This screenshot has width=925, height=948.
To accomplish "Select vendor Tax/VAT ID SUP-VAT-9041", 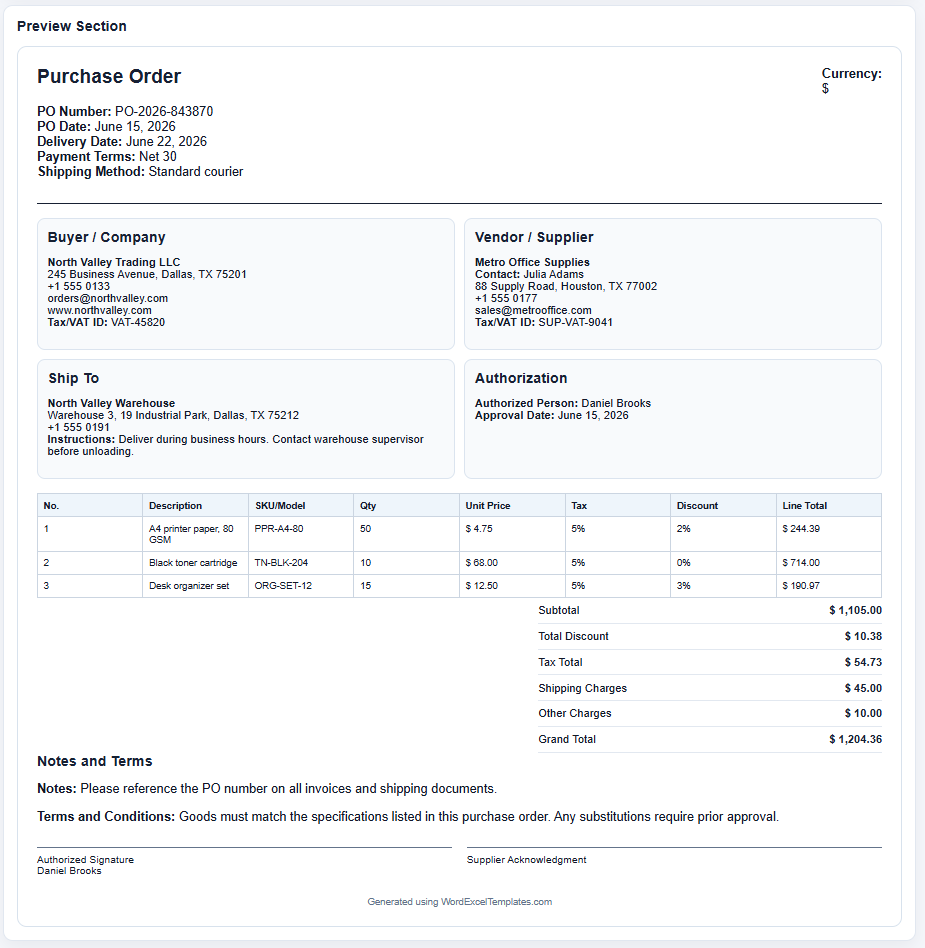I will pyautogui.click(x=544, y=322).
